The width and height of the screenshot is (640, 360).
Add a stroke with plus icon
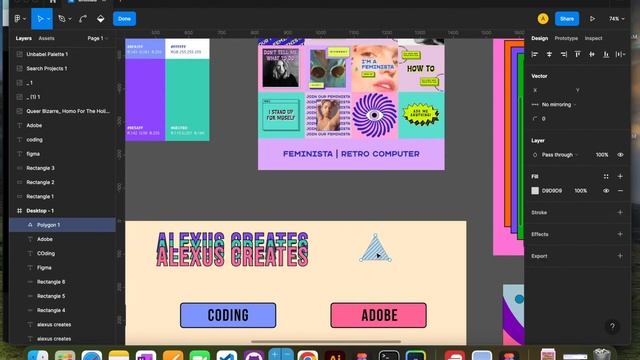pyautogui.click(x=620, y=212)
